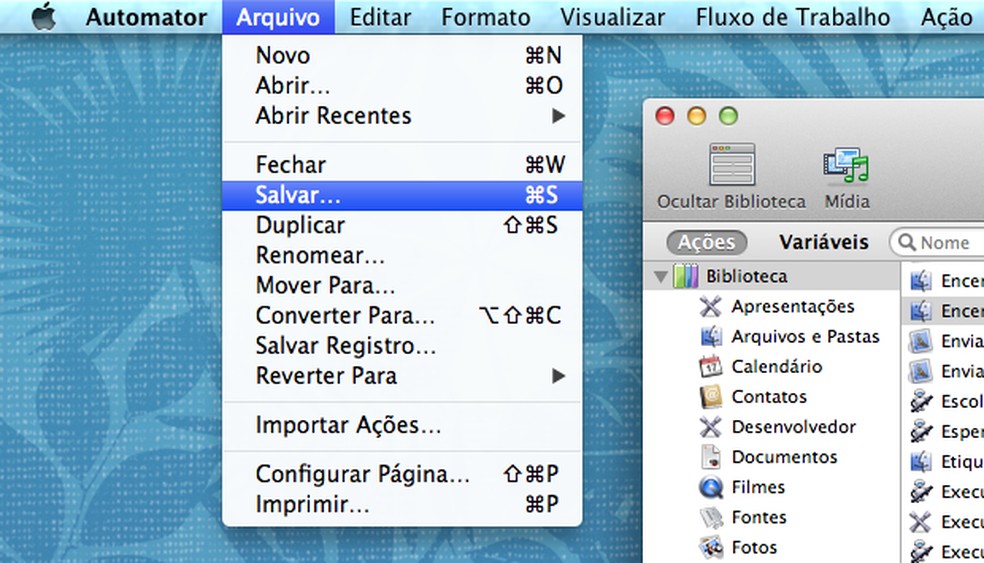Open the Ação menu
Image resolution: width=984 pixels, height=563 pixels.
point(946,17)
